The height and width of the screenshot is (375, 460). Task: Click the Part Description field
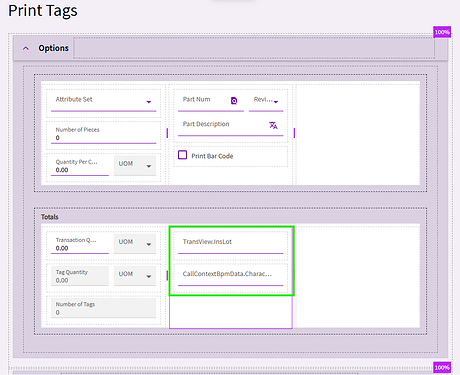coord(230,127)
